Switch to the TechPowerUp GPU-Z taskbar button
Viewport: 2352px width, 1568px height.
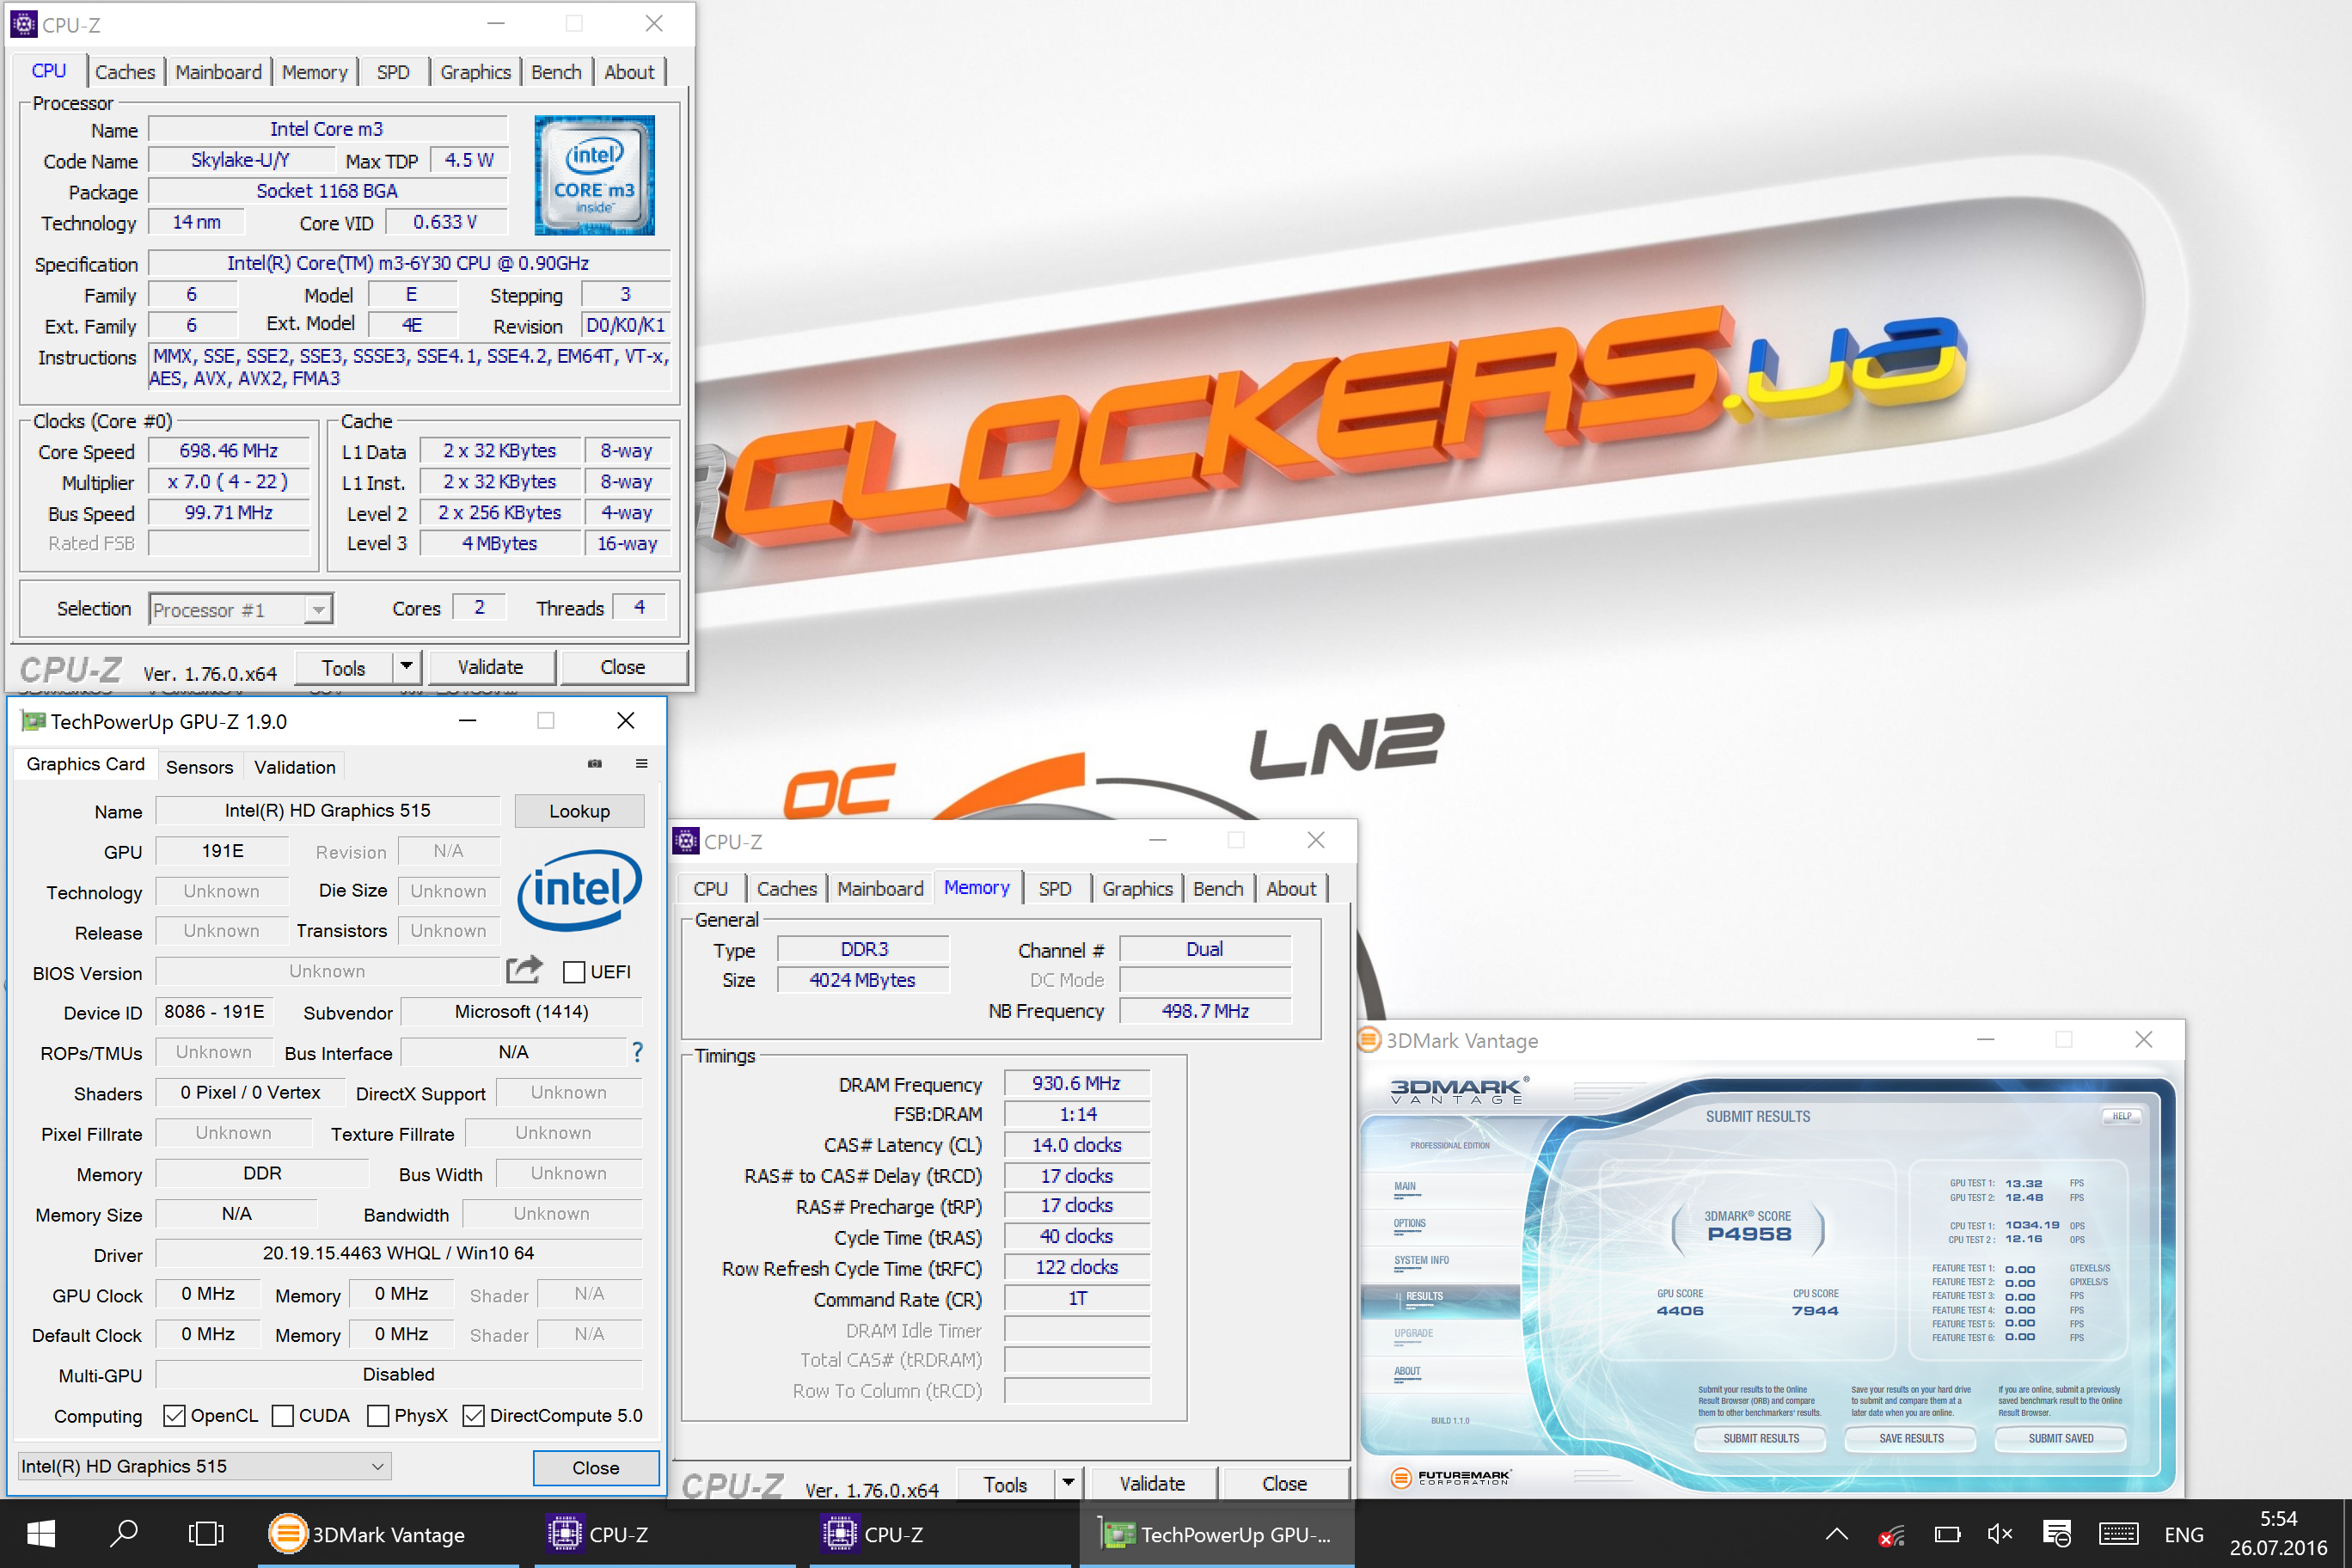point(1216,1534)
